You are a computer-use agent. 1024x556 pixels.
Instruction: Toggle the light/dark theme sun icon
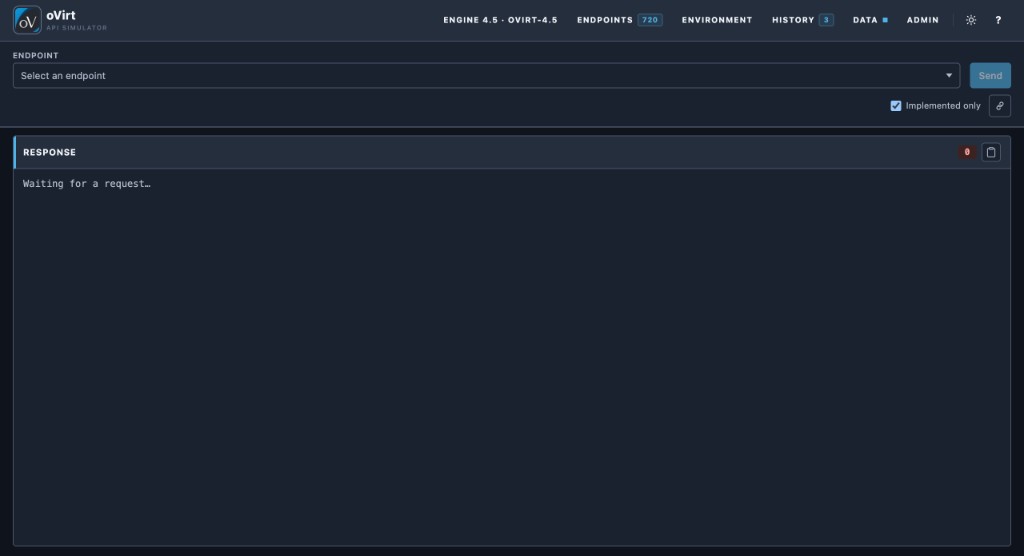(971, 20)
